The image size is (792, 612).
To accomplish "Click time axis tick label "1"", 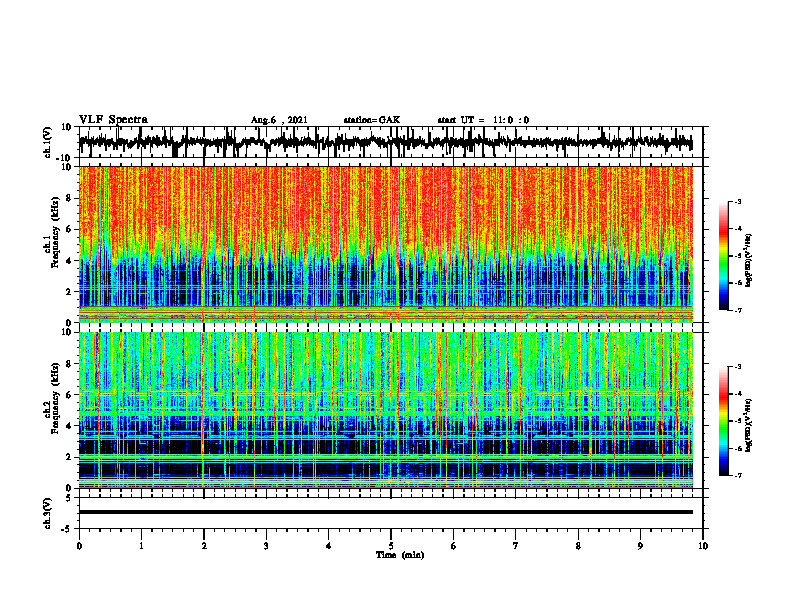I will point(141,546).
